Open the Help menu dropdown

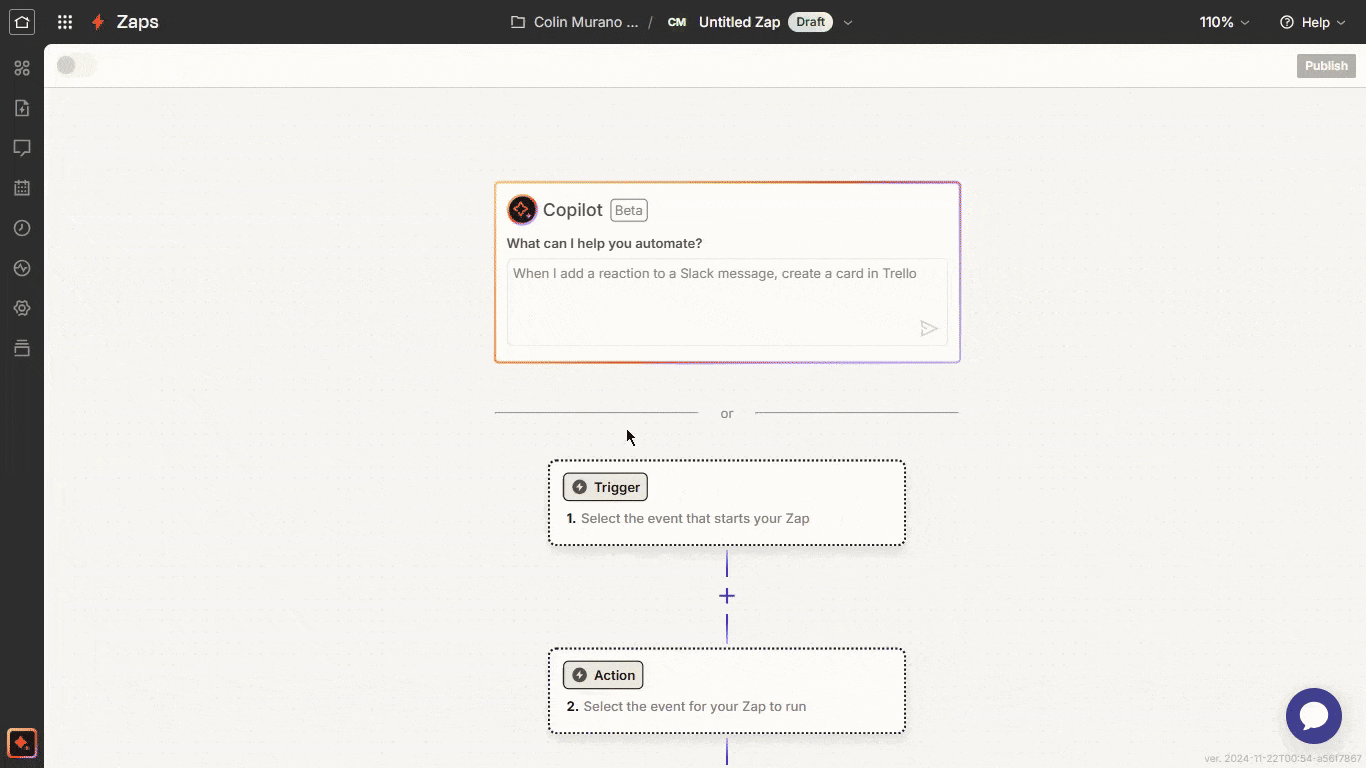pos(1313,22)
